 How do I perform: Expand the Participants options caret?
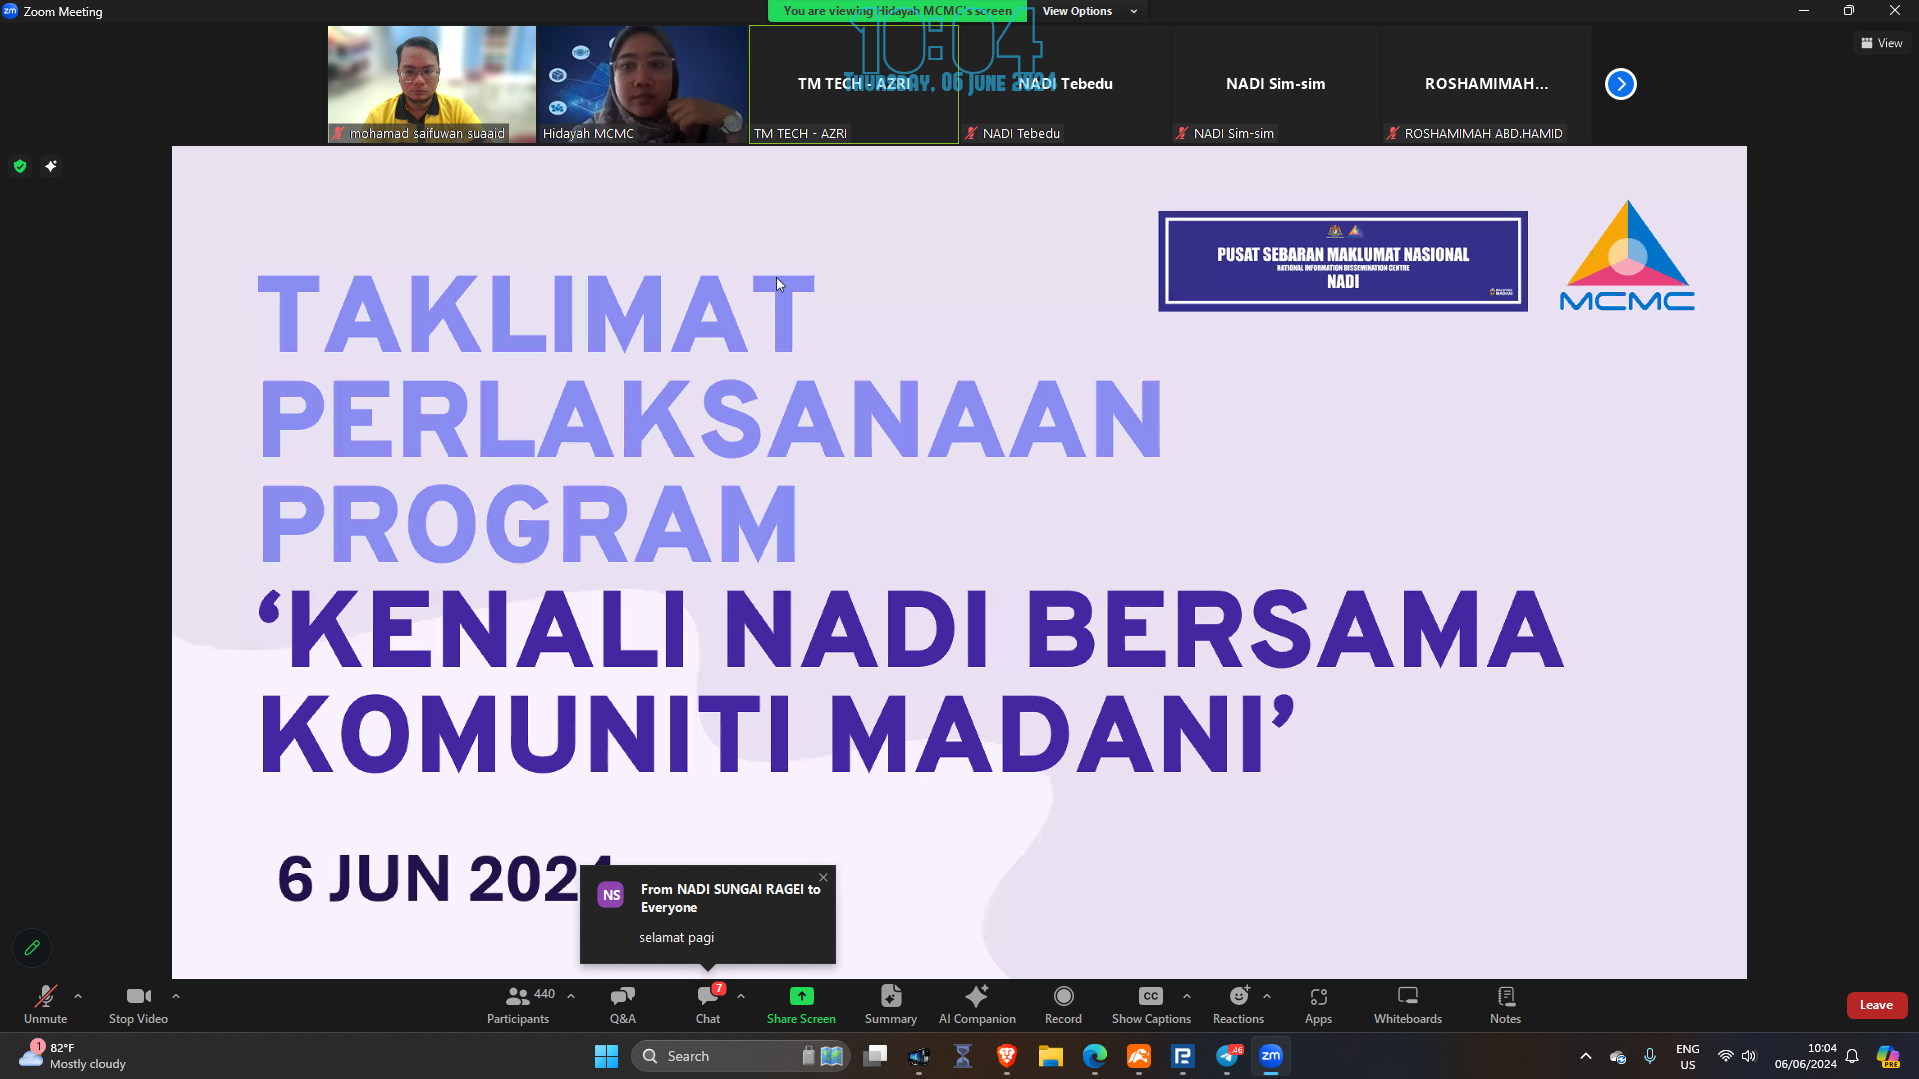571,996
